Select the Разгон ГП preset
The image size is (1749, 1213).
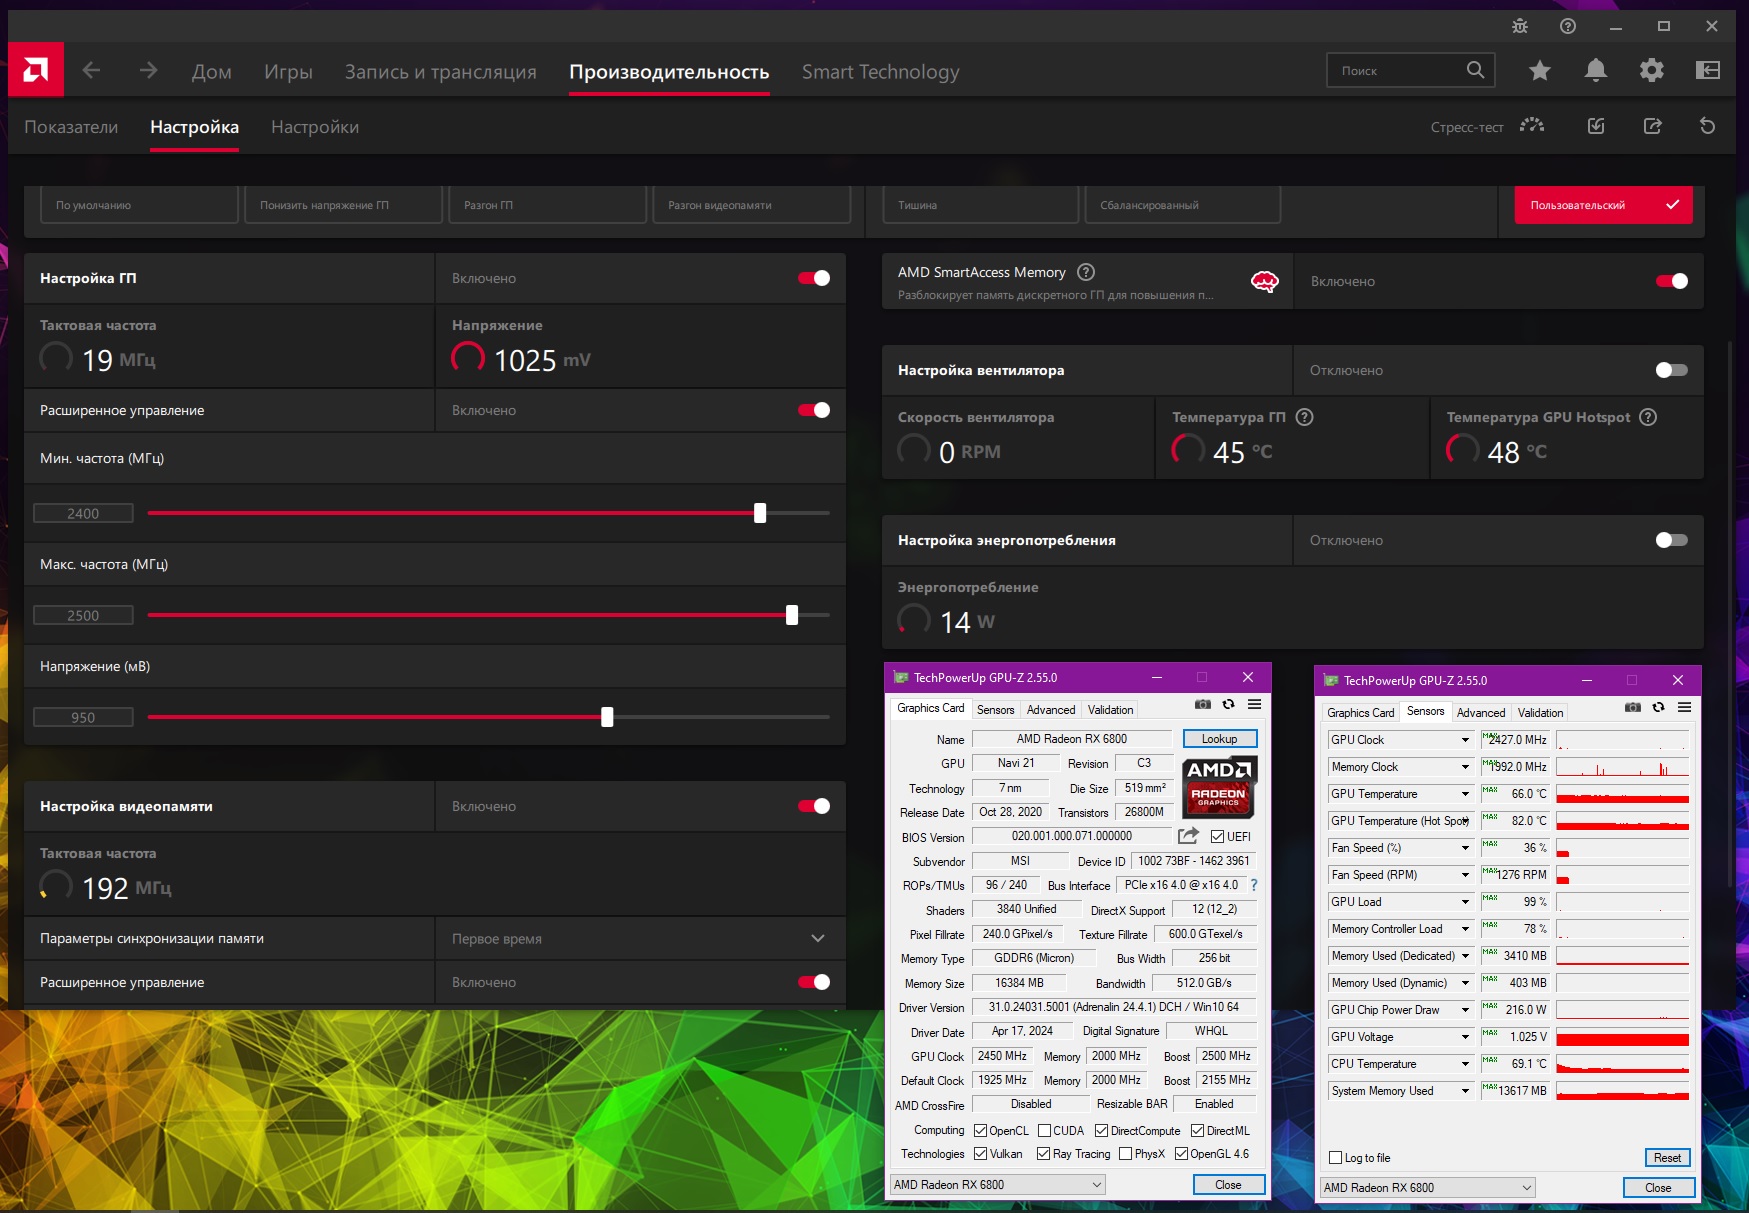tap(548, 205)
